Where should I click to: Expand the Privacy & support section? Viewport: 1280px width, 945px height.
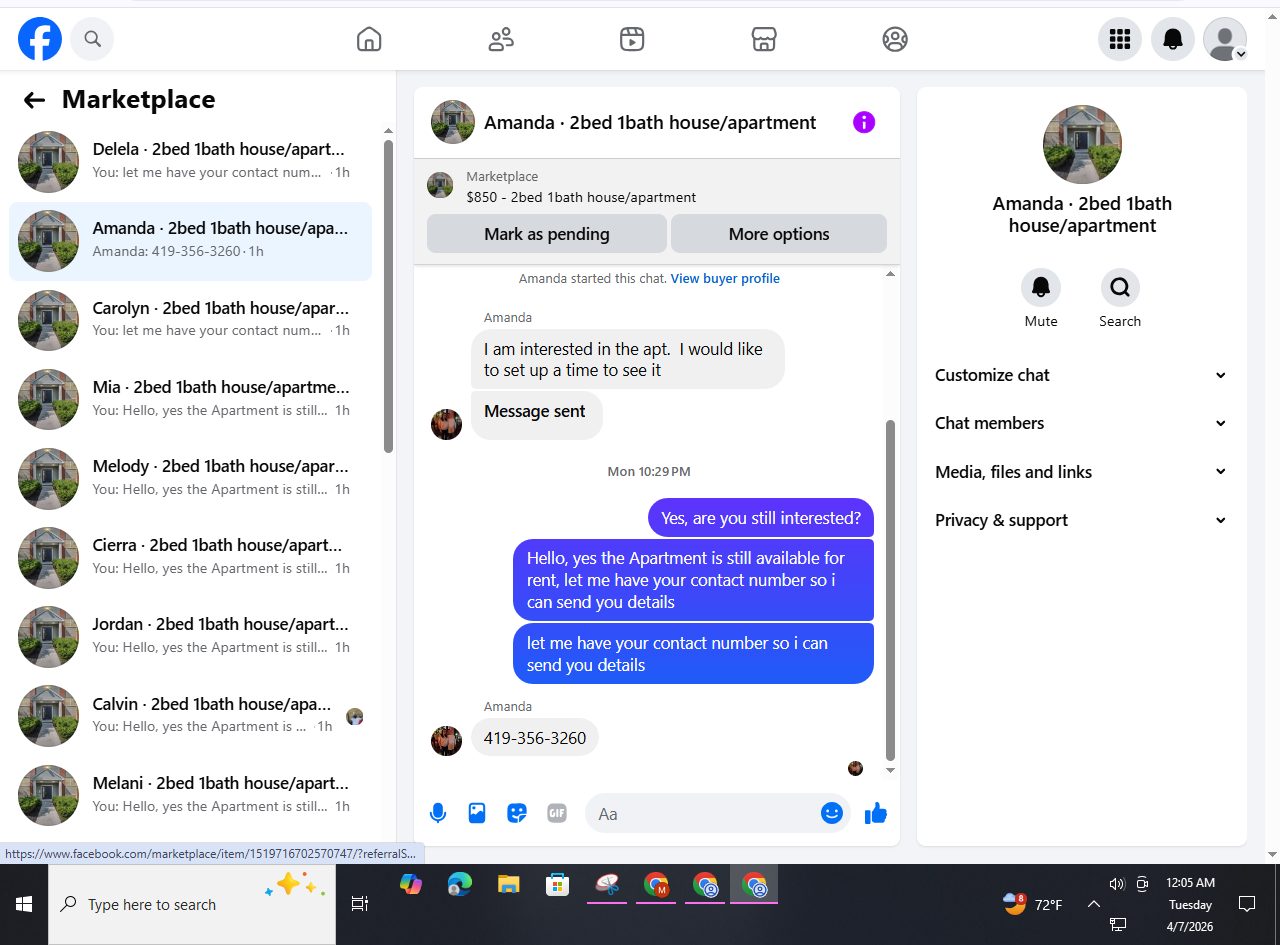(1081, 520)
